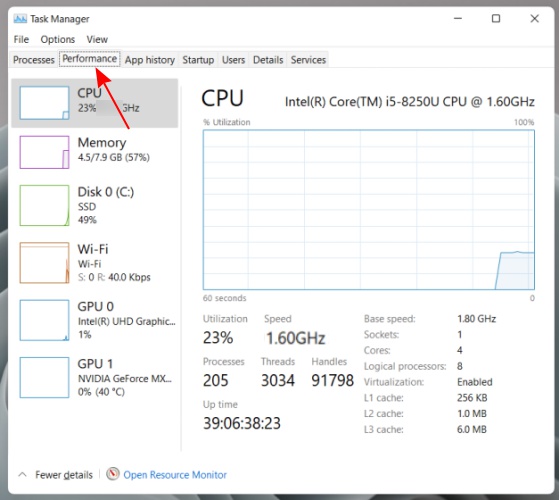Image resolution: width=559 pixels, height=500 pixels.
Task: Go to the Users tab
Action: 234,60
